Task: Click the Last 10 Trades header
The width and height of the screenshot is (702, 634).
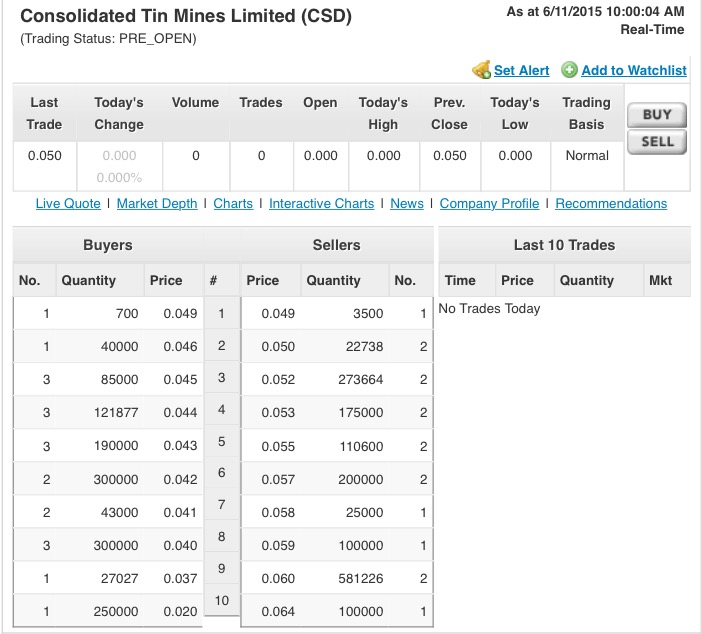Action: click(x=564, y=245)
